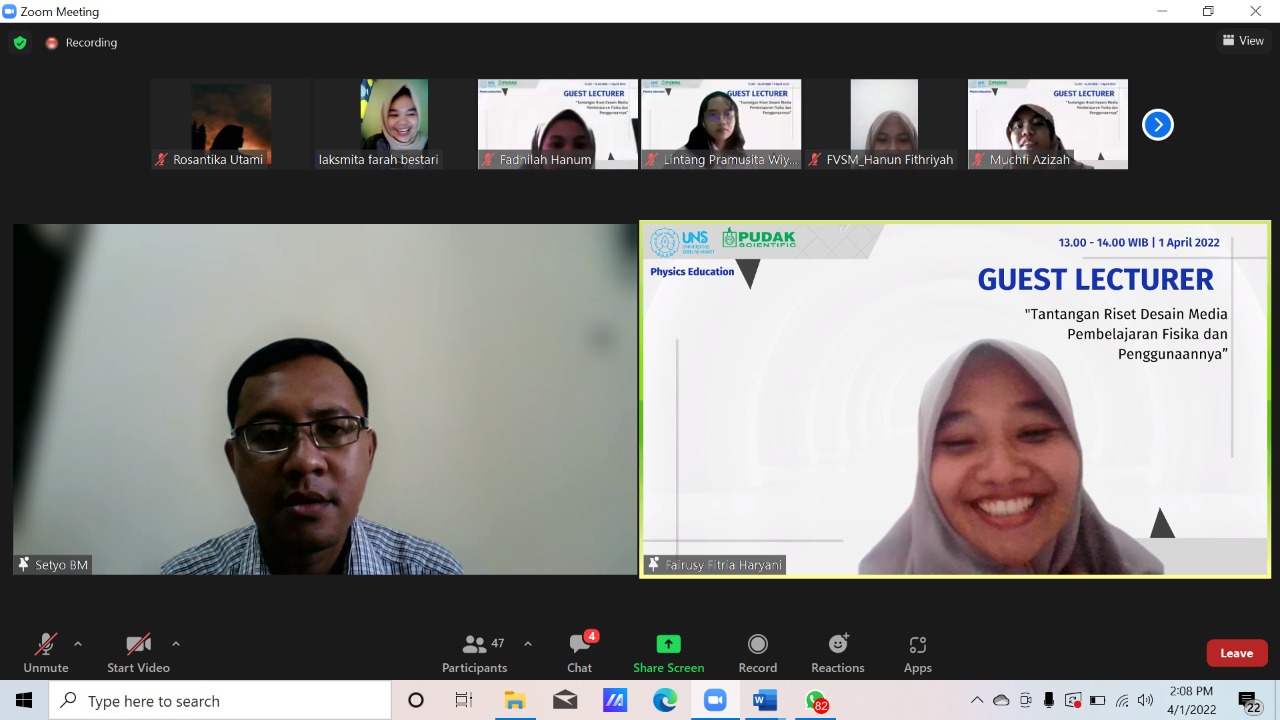Open the Chat panel
1280x720 pixels.
coord(579,652)
